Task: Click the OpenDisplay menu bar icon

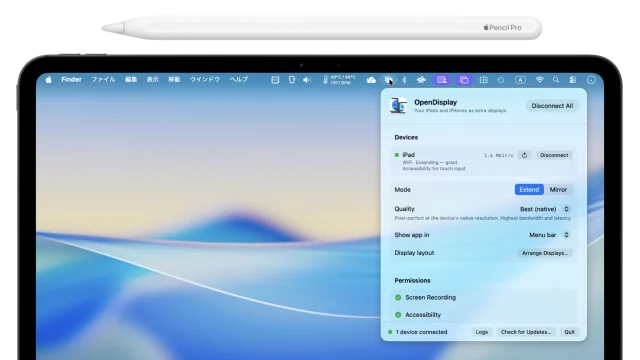Action: point(389,80)
